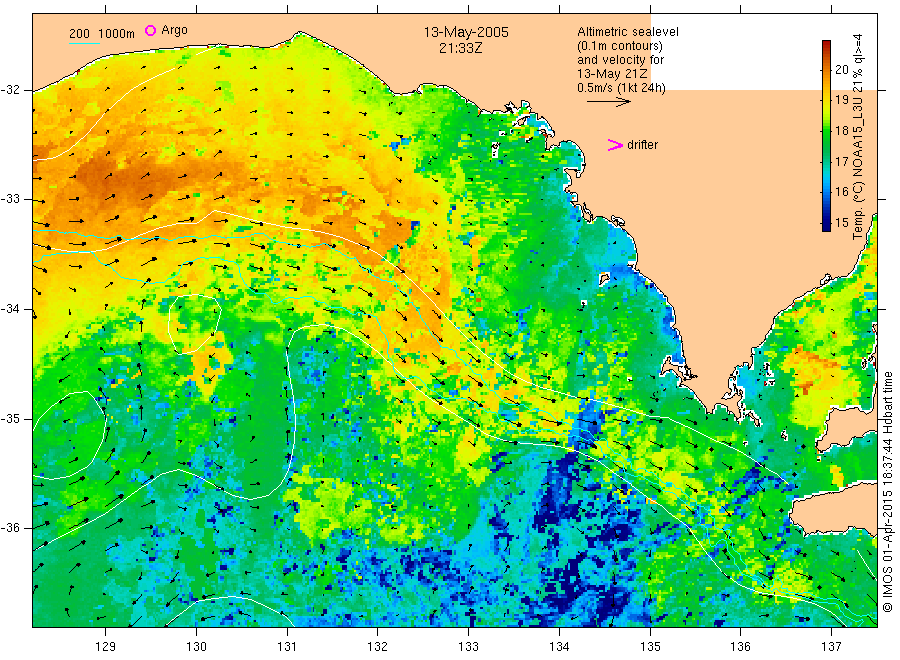Click the color bar value '17'

841,162
